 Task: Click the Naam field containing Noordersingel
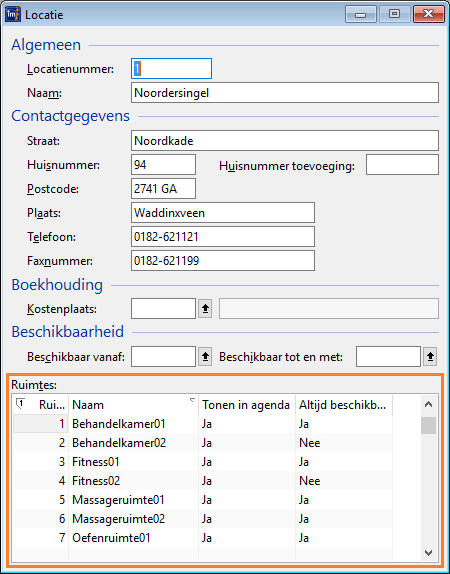[285, 93]
